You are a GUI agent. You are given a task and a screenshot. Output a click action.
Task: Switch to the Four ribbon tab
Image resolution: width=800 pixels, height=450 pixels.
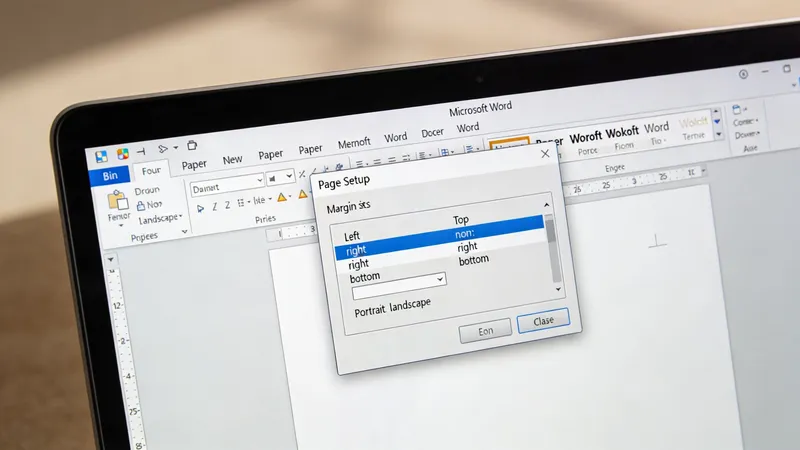click(x=151, y=170)
